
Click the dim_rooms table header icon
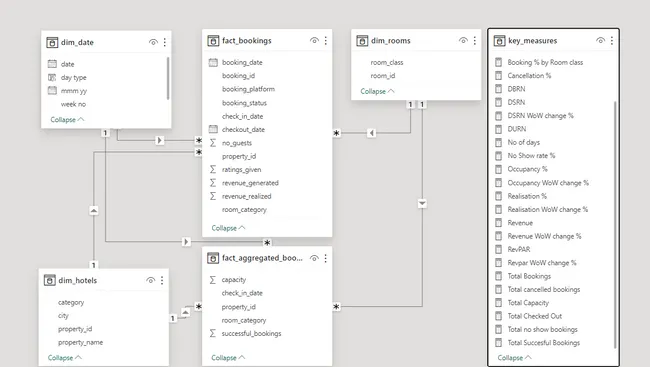click(362, 41)
